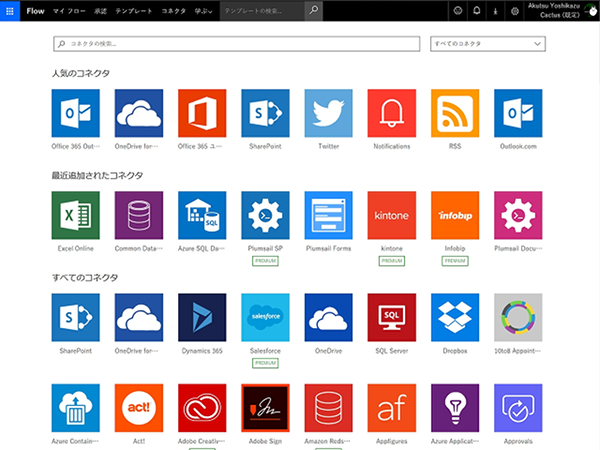Open the Approvals connector
The width and height of the screenshot is (600, 450).
(518, 408)
